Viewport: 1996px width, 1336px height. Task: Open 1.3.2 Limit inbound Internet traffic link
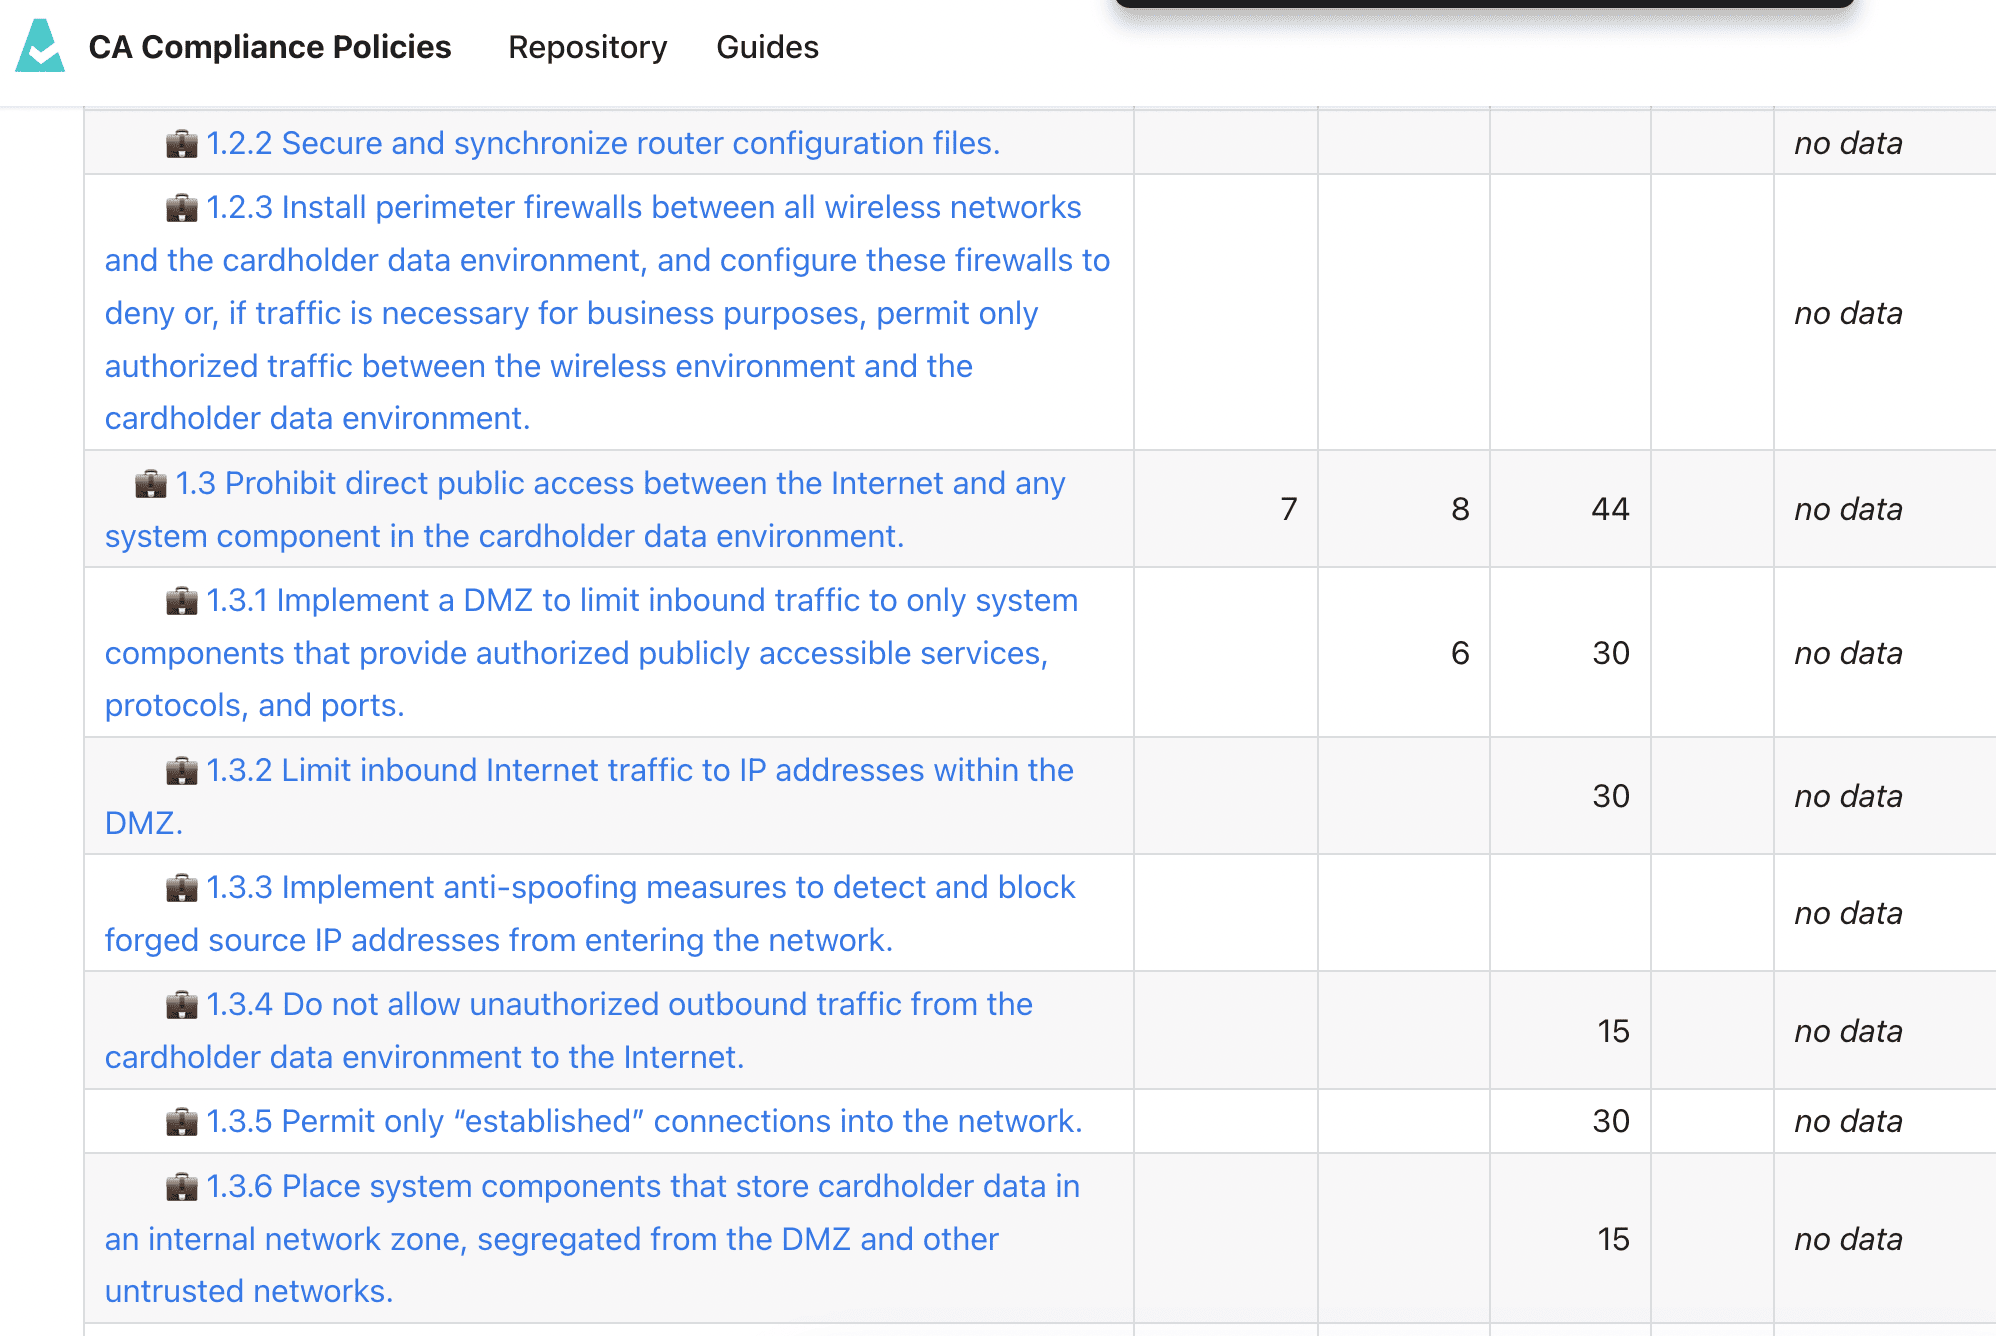click(x=590, y=796)
